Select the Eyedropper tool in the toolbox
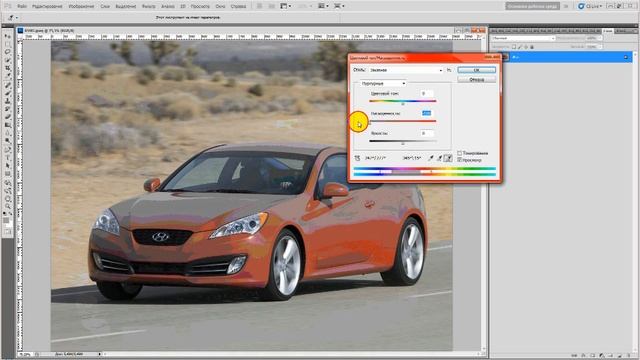This screenshot has width=640, height=360. [x=8, y=76]
